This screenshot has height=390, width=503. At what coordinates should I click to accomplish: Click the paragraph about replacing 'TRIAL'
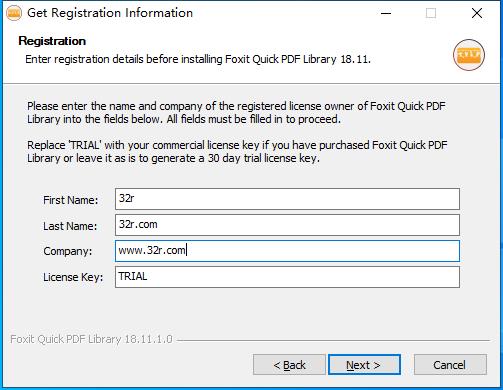click(237, 152)
